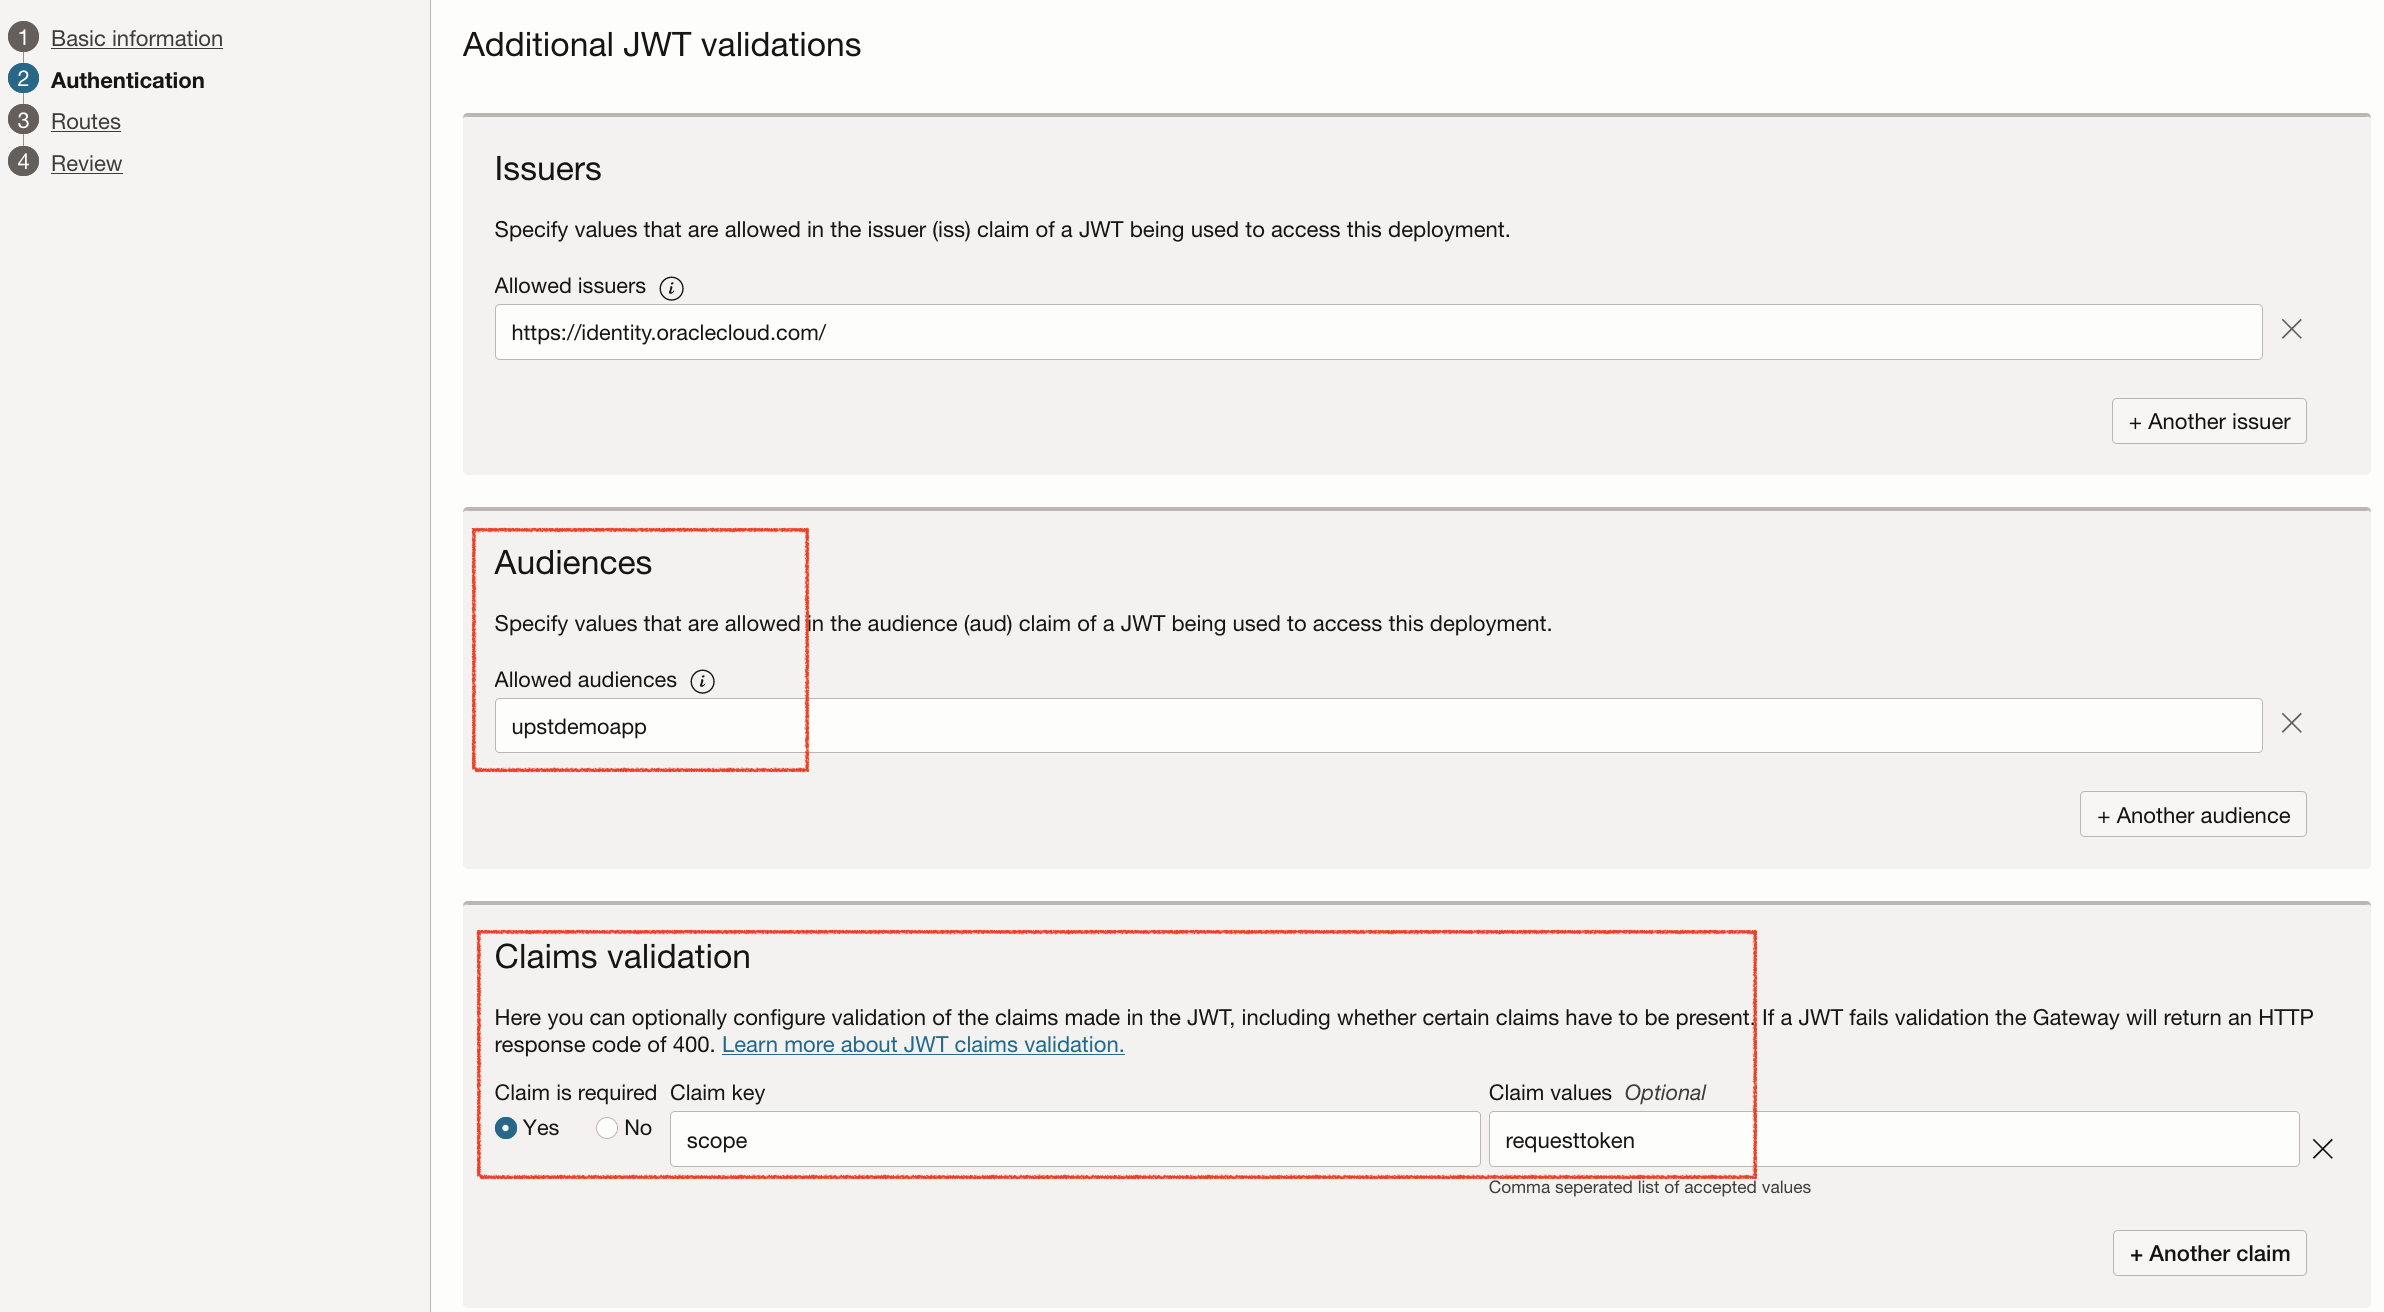Remove the identity.oraclecloud.com issuer entry
Screen dimensions: 2384x1312
pyautogui.click(x=2292, y=330)
